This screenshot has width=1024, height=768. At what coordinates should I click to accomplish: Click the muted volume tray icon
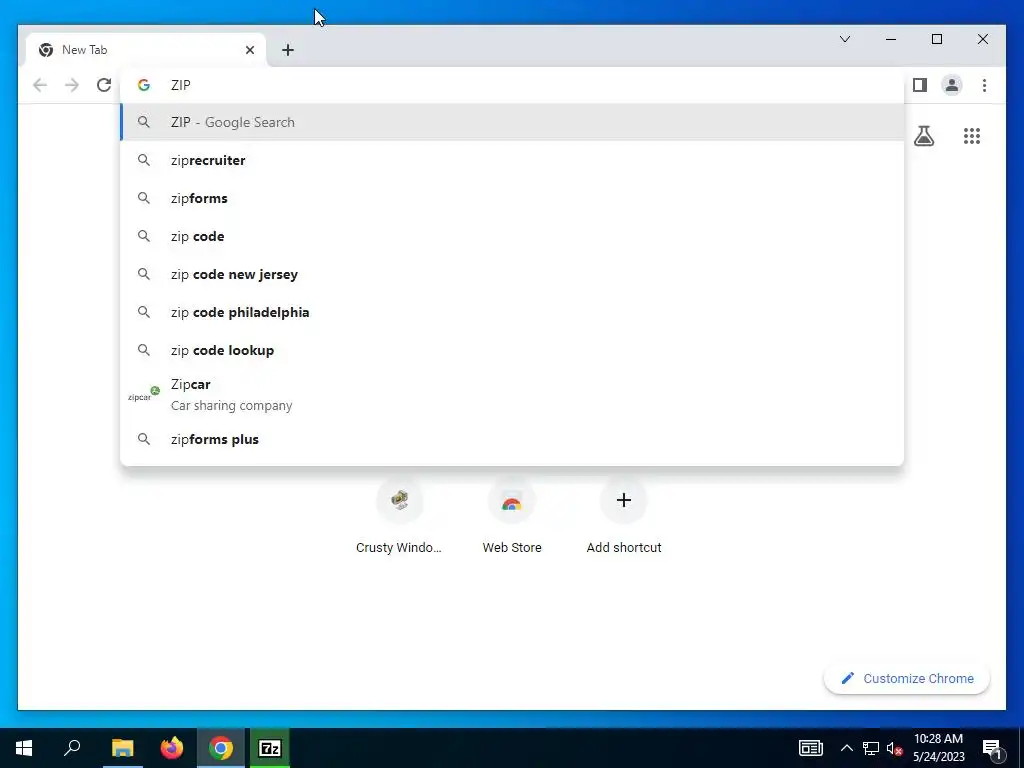point(894,748)
